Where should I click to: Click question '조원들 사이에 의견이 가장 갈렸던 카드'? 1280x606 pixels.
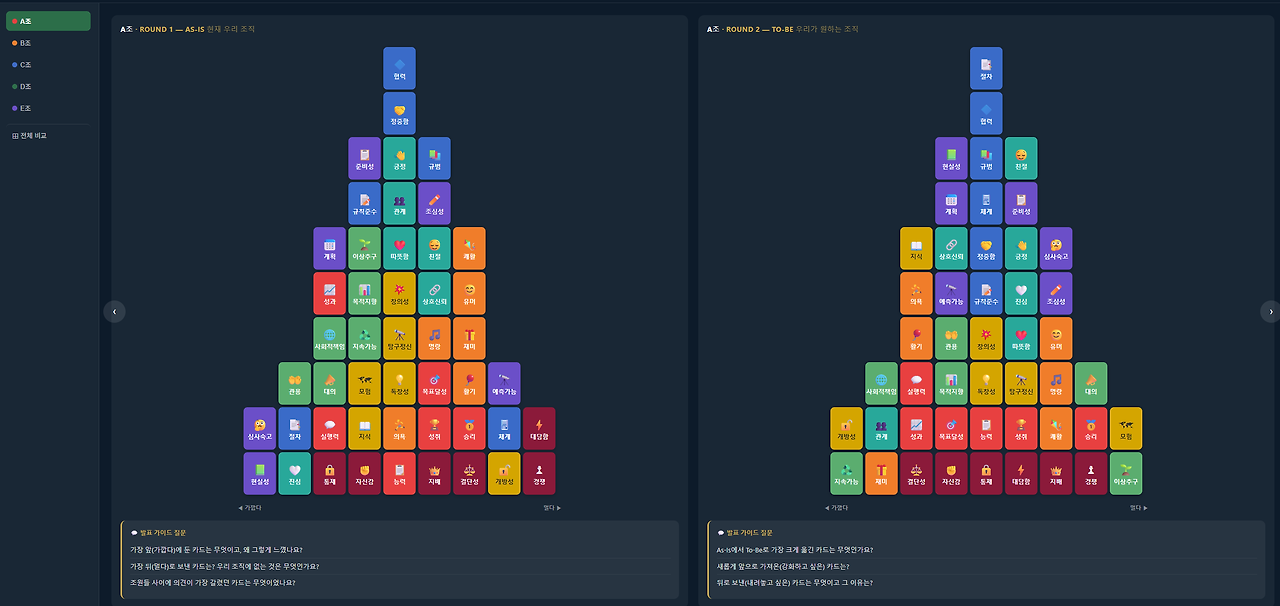click(x=213, y=582)
